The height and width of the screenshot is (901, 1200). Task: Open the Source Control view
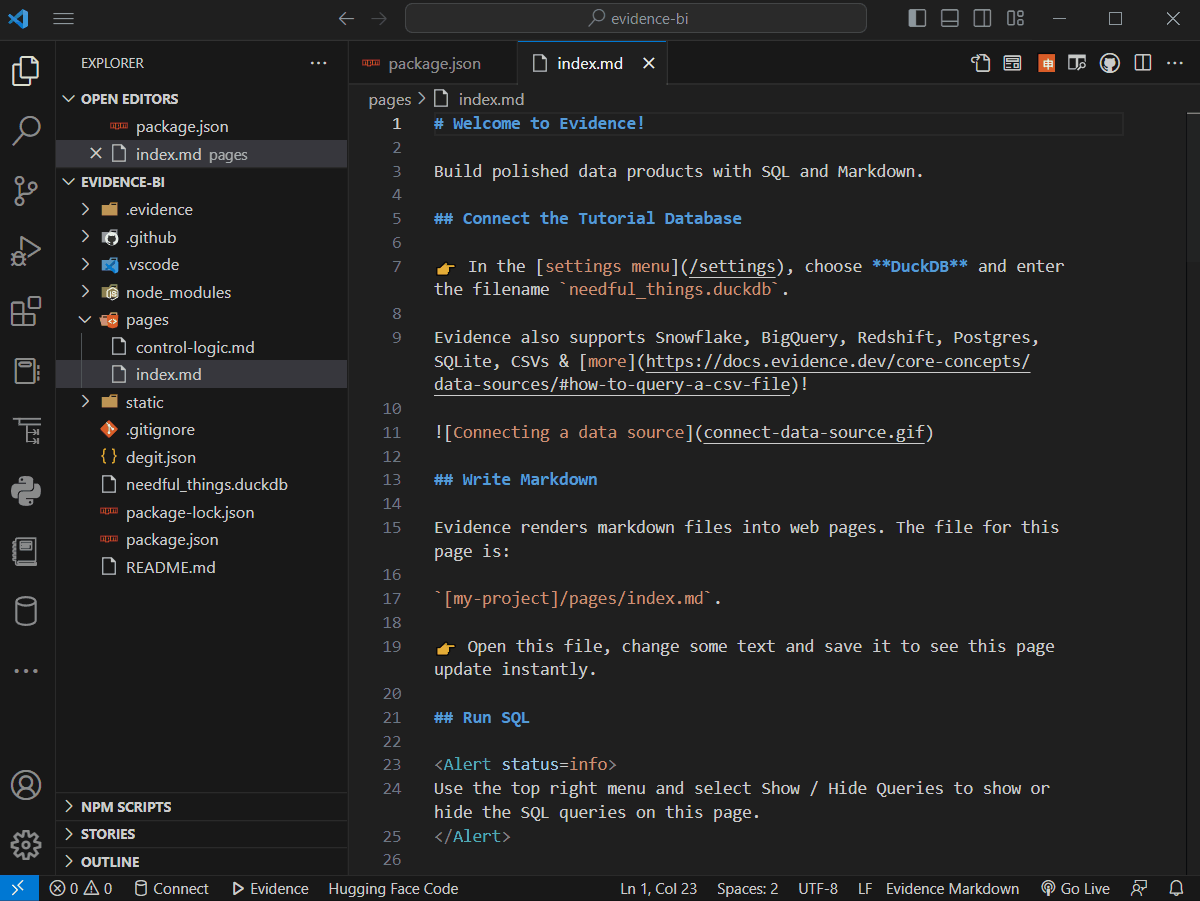click(26, 190)
